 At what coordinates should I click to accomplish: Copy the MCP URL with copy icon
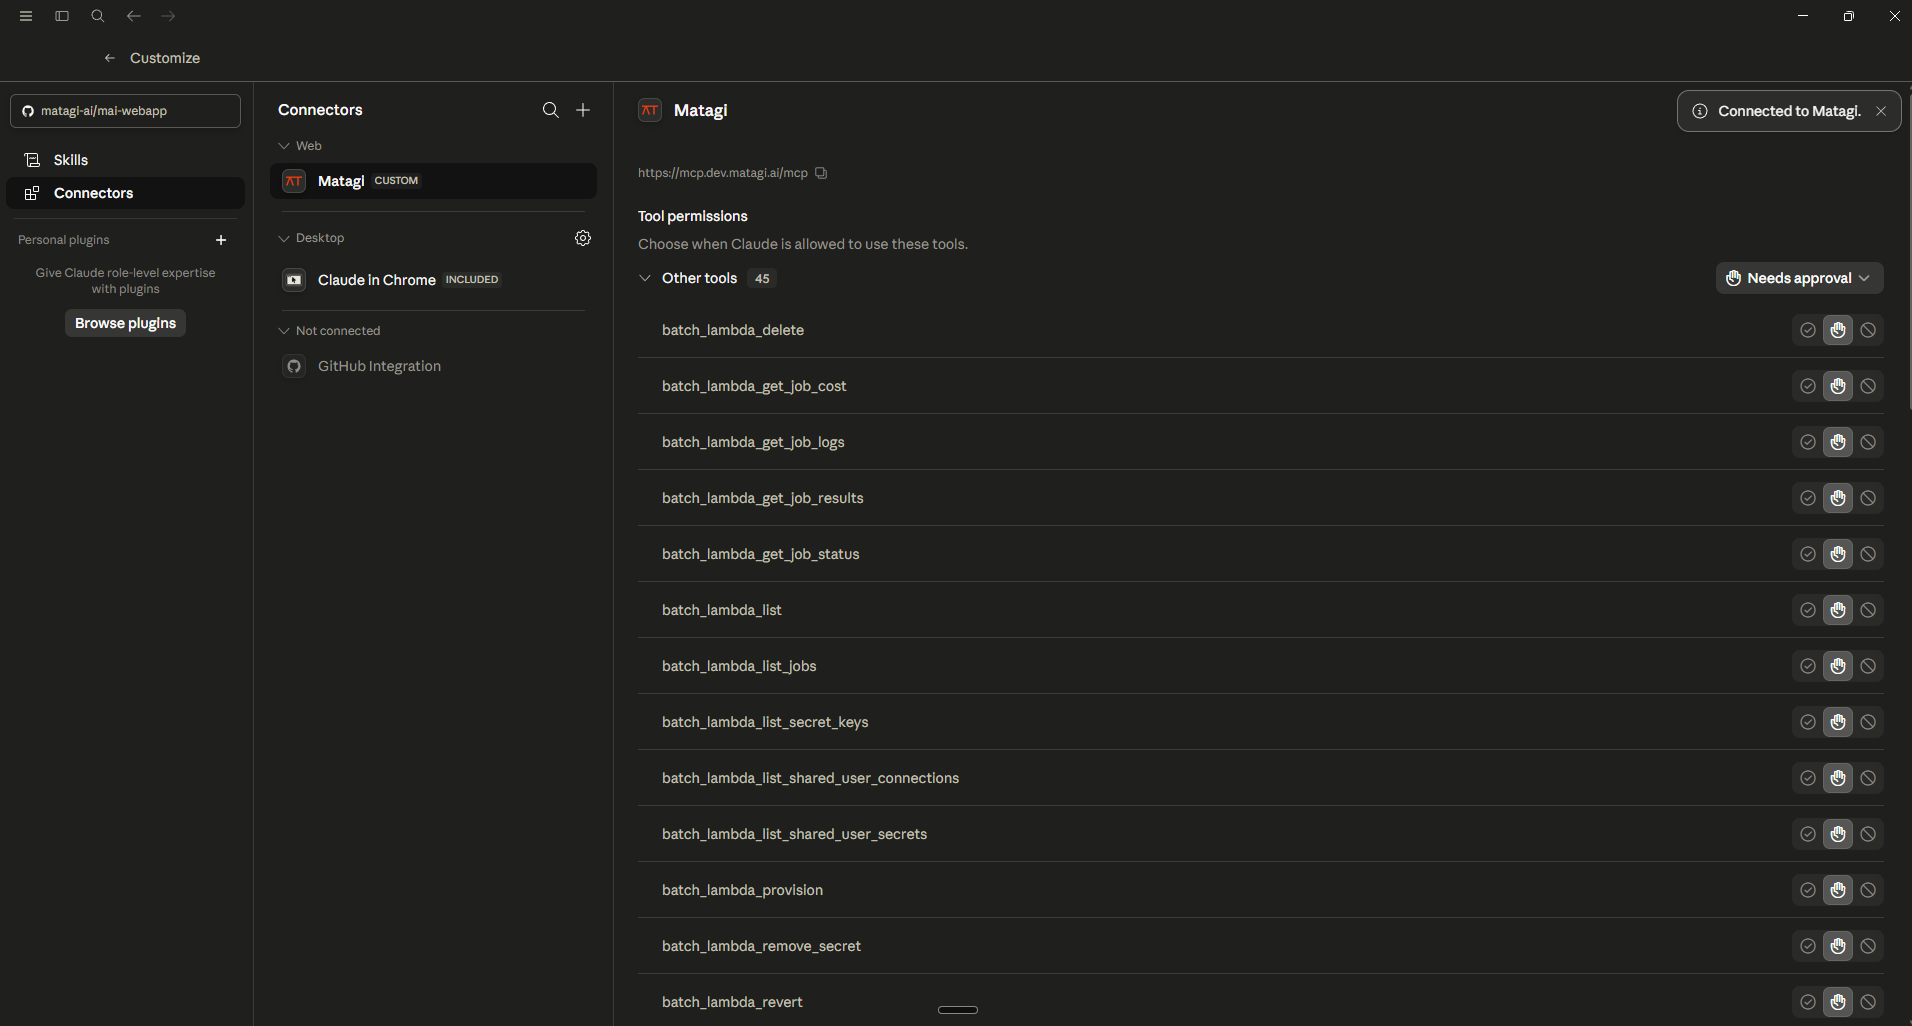[821, 173]
